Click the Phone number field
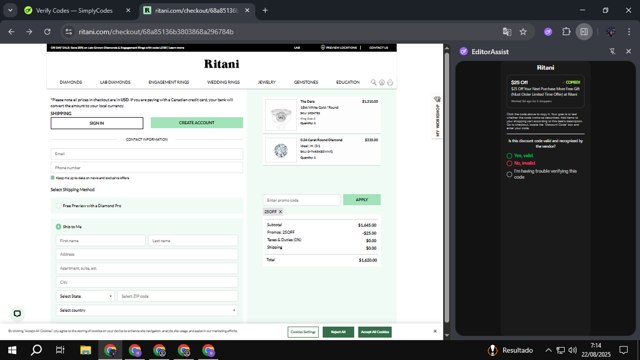This screenshot has height=360, width=640. (x=147, y=168)
